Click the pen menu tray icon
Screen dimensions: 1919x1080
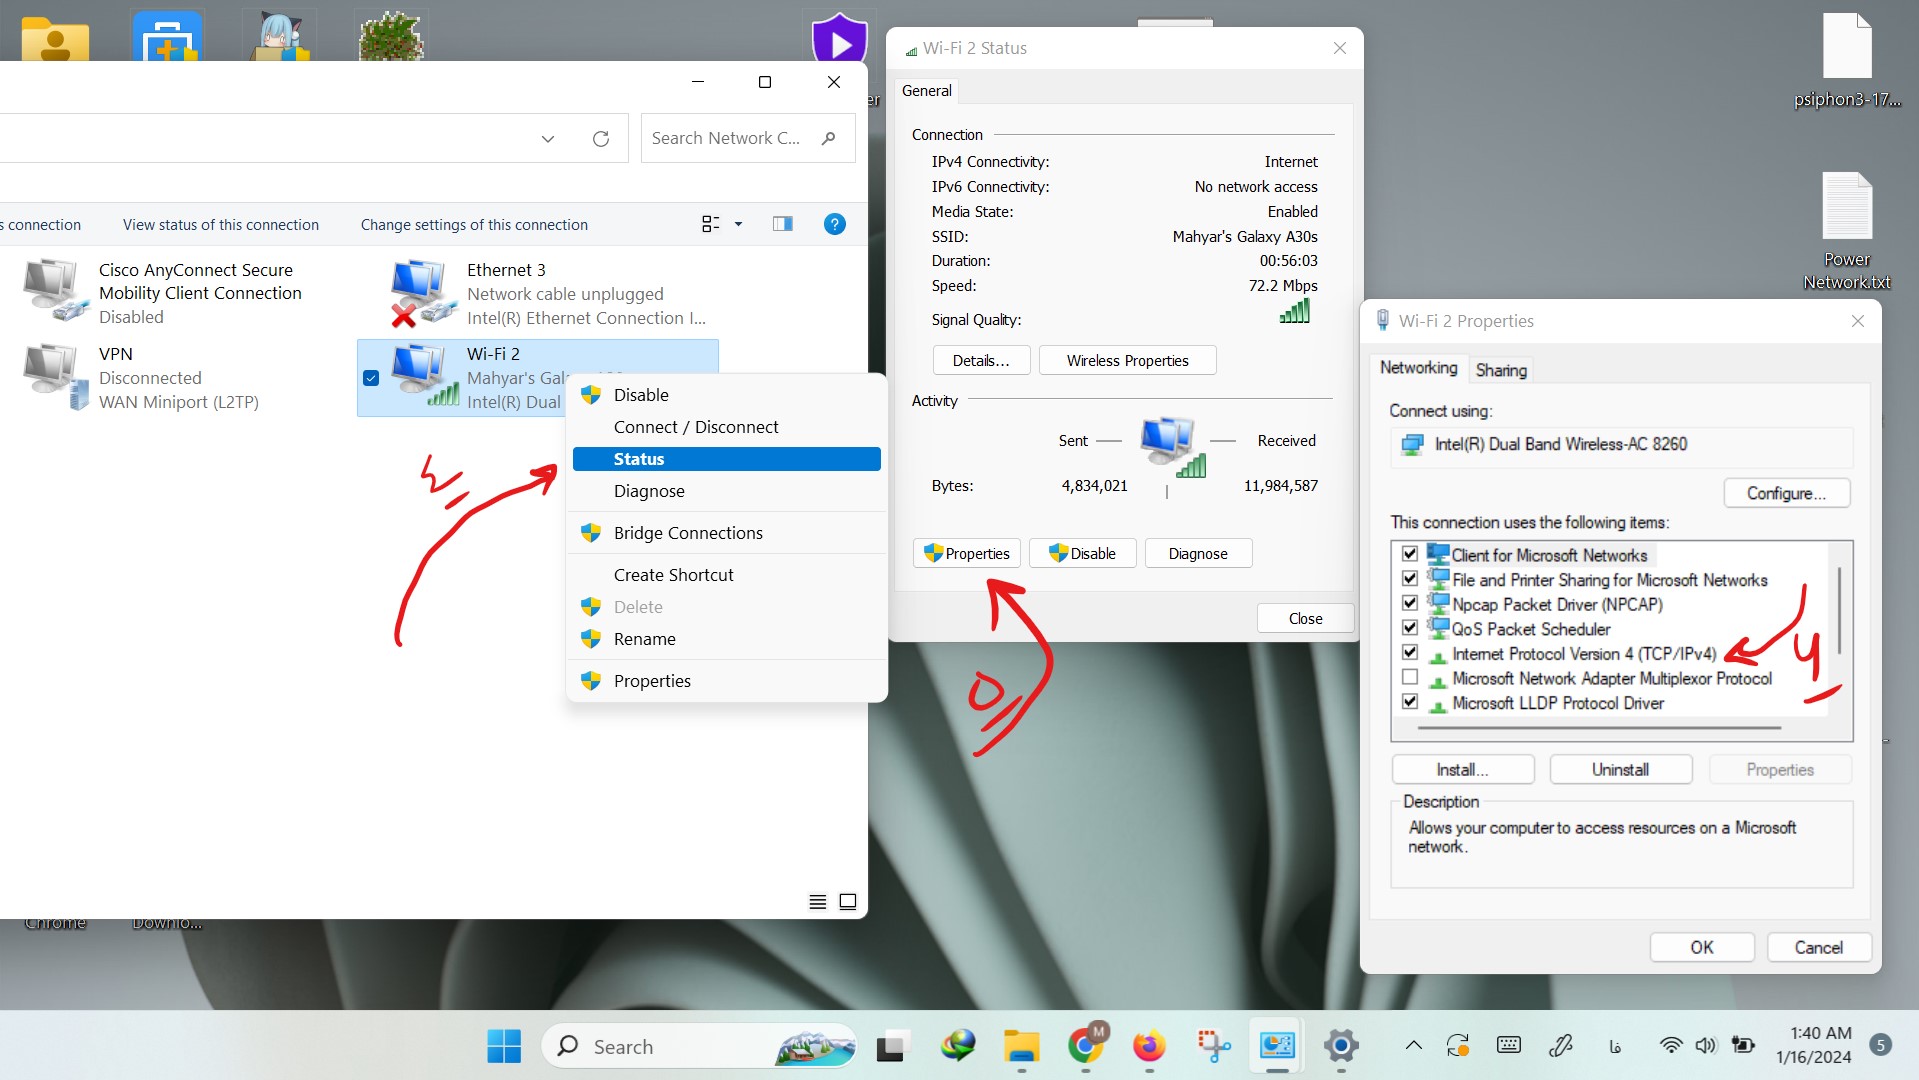point(1561,1046)
